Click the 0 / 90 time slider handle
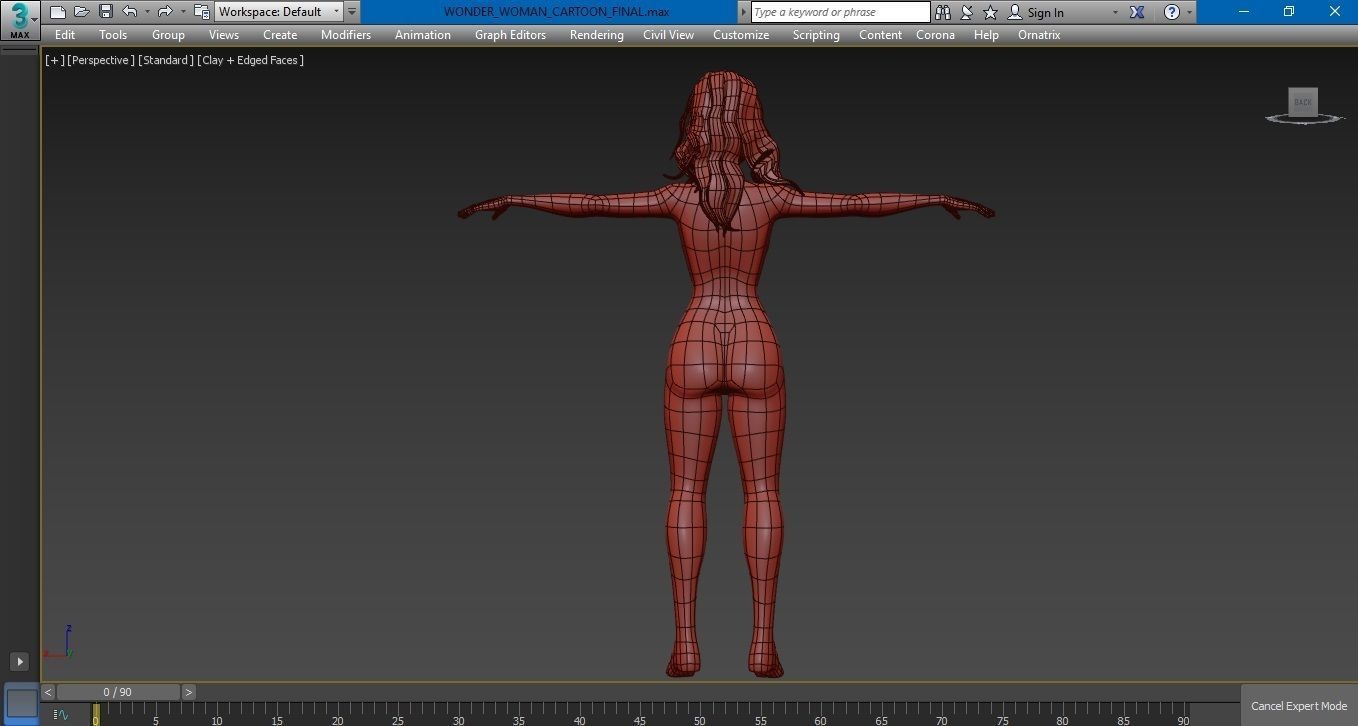The image size is (1358, 726). [x=118, y=692]
